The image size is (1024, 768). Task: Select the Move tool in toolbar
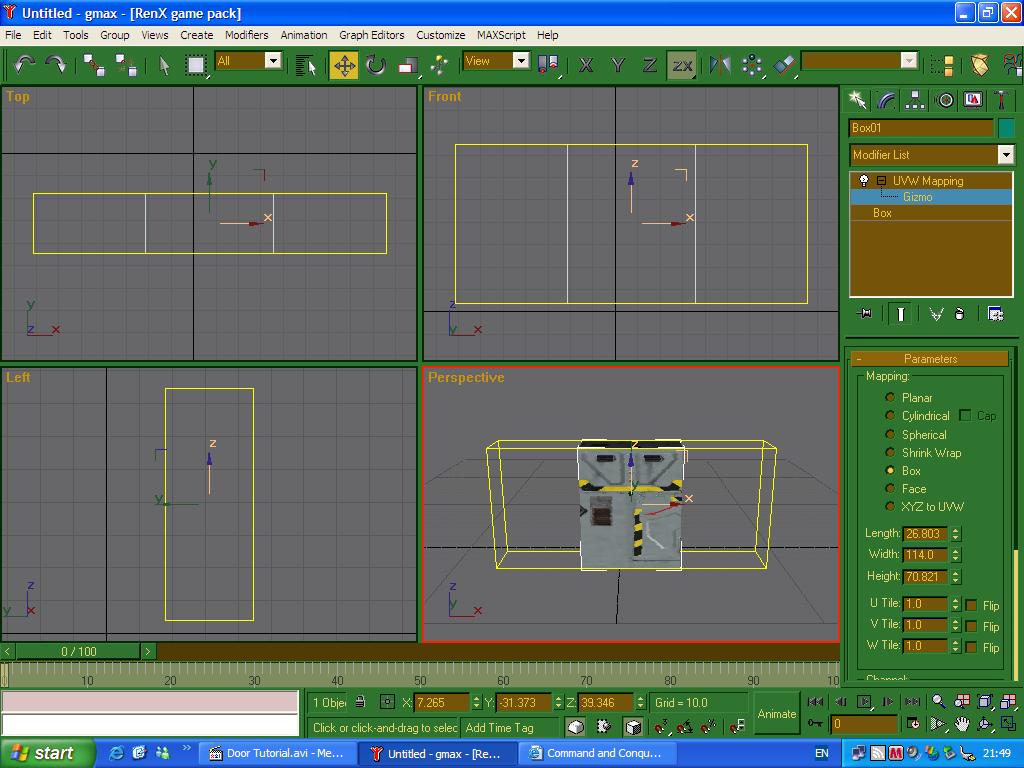pos(344,65)
